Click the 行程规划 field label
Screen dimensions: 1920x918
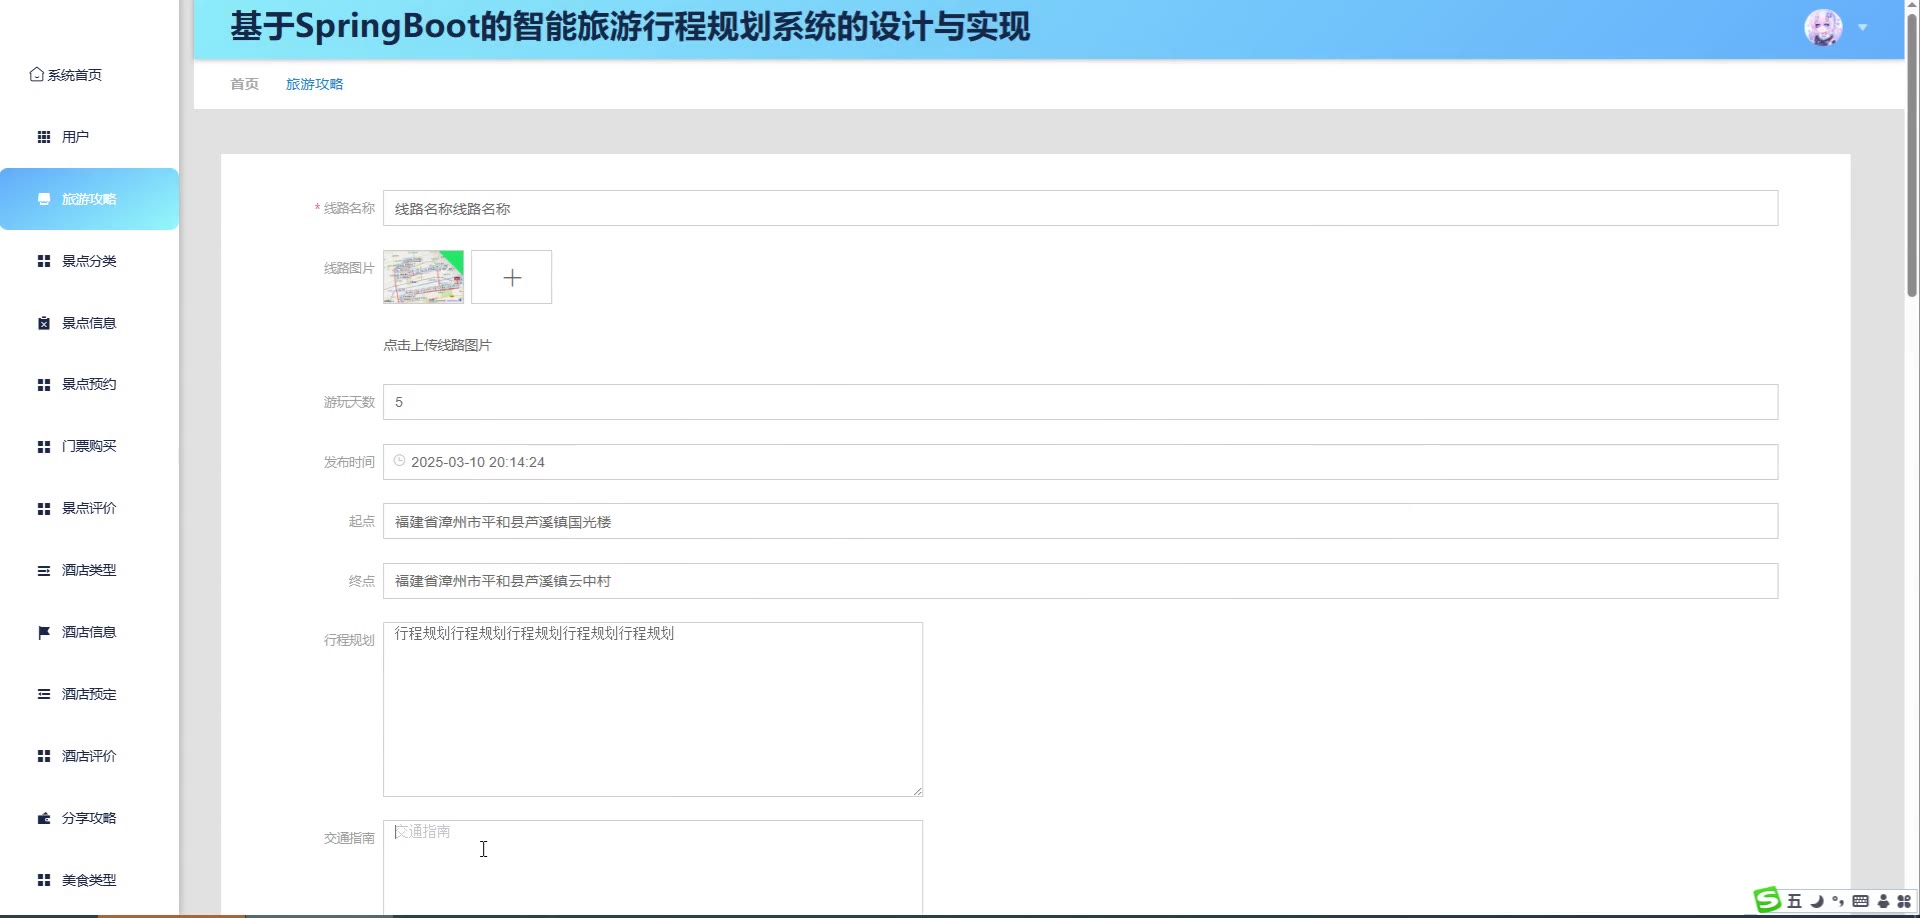tap(349, 640)
